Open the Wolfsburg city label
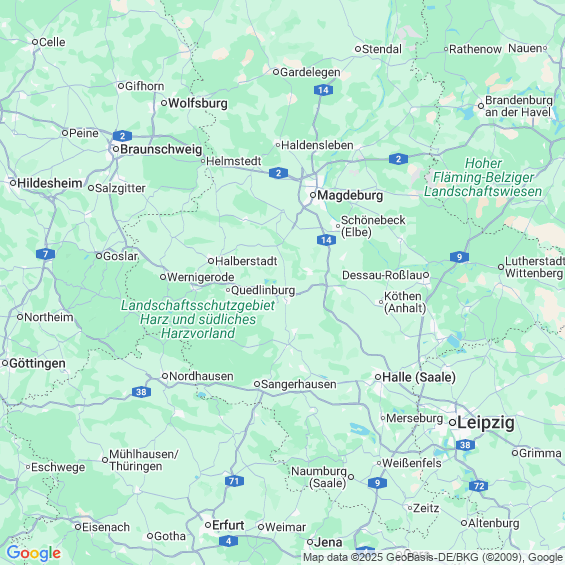 [198, 103]
